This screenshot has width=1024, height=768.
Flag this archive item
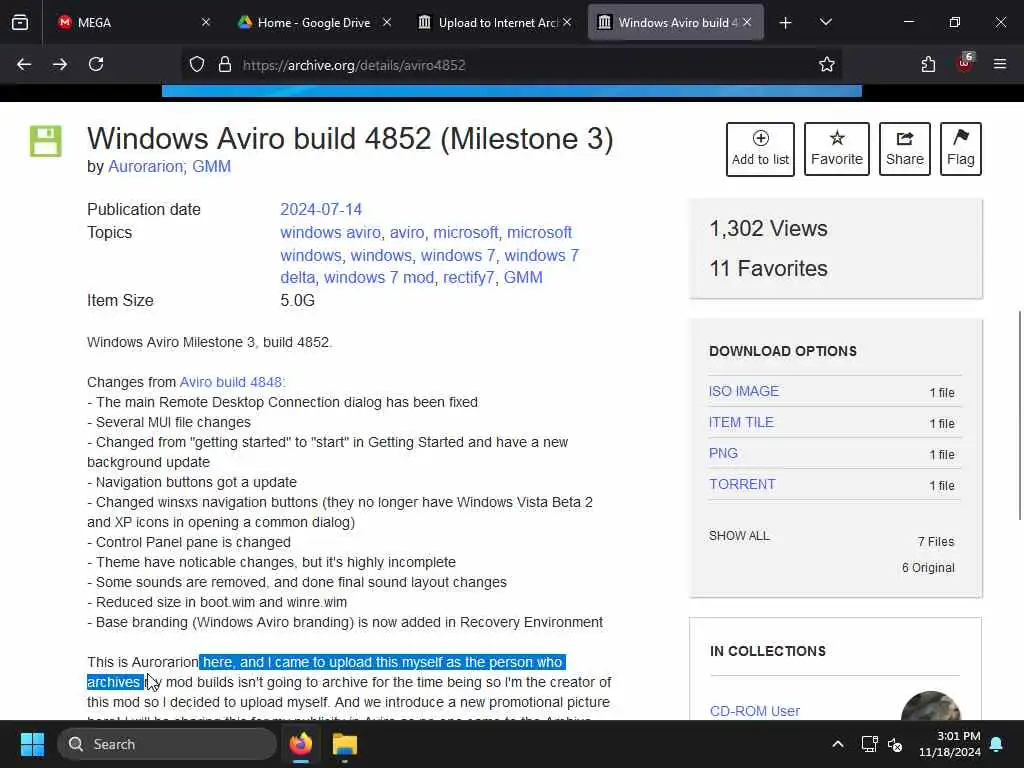pyautogui.click(x=961, y=149)
